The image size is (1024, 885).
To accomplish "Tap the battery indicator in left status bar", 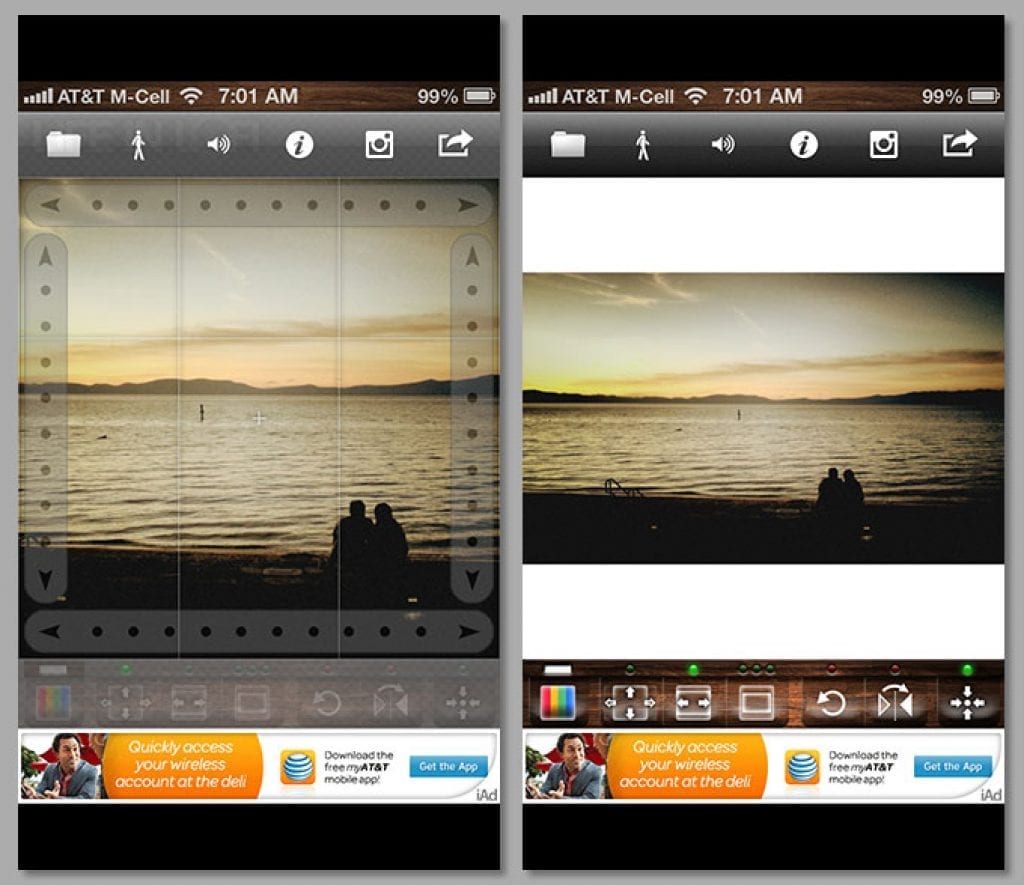I will (x=480, y=97).
